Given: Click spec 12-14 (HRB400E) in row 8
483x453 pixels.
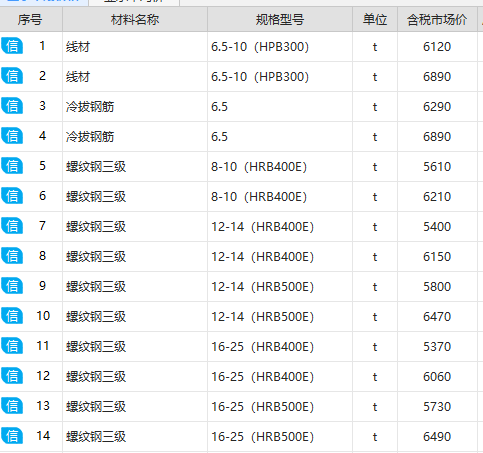Looking at the screenshot, I should click(263, 257).
